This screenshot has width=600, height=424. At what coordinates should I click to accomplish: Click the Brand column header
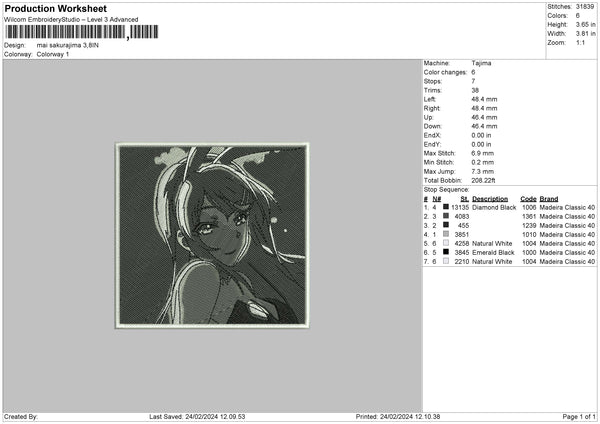[x=550, y=198]
